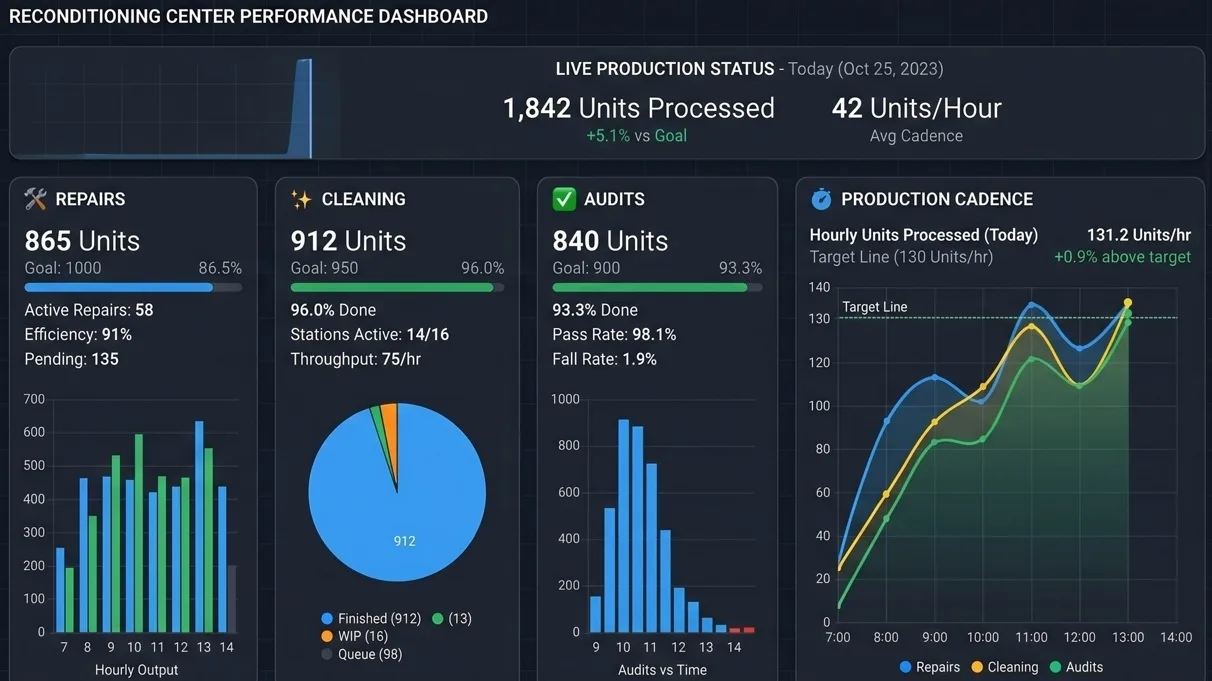Click 'Audits vs Time' chart caption
The height and width of the screenshot is (681, 1212).
[662, 670]
